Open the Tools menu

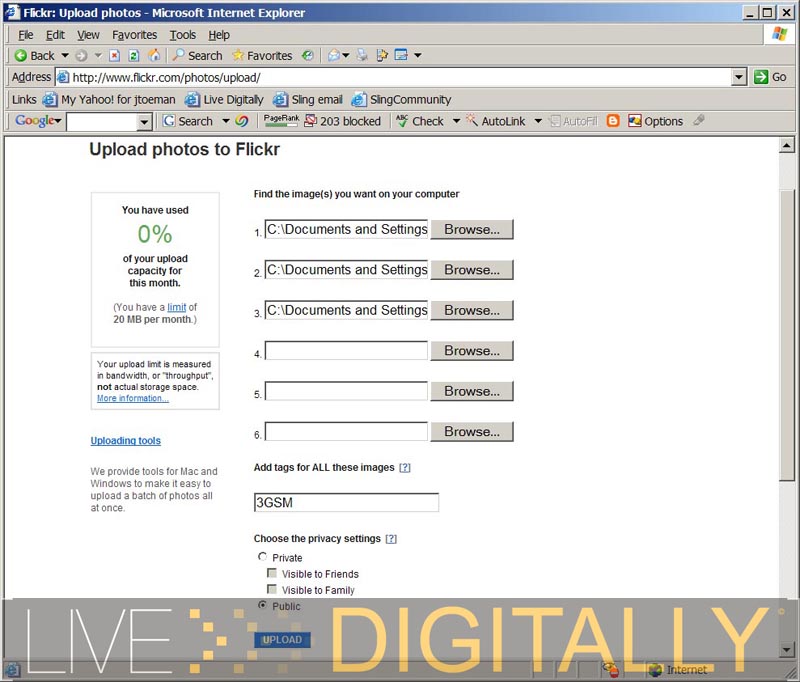click(183, 35)
